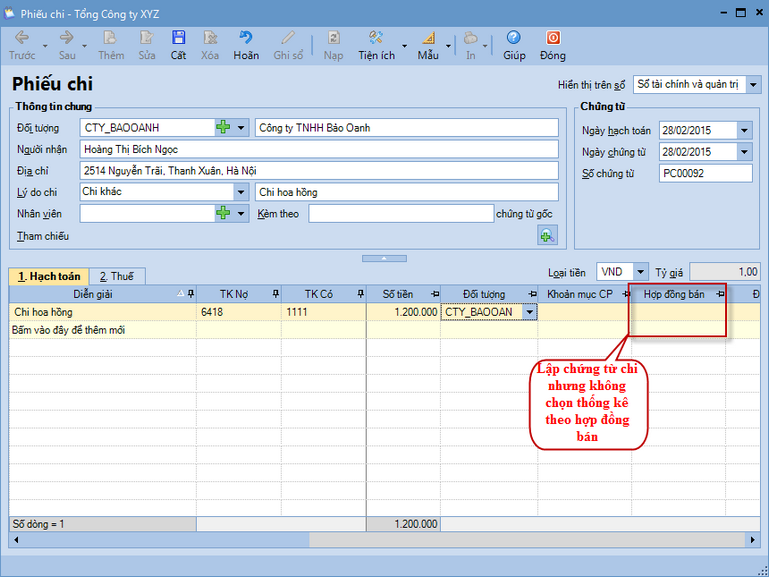This screenshot has width=769, height=577.
Task: Select TK Có cell 1111
Action: pyautogui.click(x=324, y=312)
